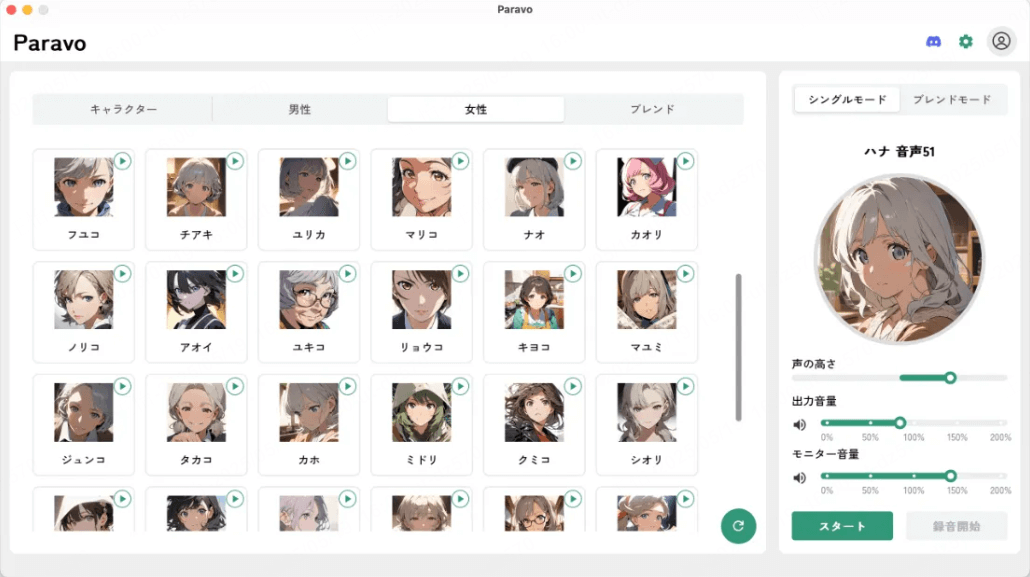Viewport: 1030px width, 577px height.
Task: Adjust the 声の高さ pitch slider handle
Action: pyautogui.click(x=950, y=378)
